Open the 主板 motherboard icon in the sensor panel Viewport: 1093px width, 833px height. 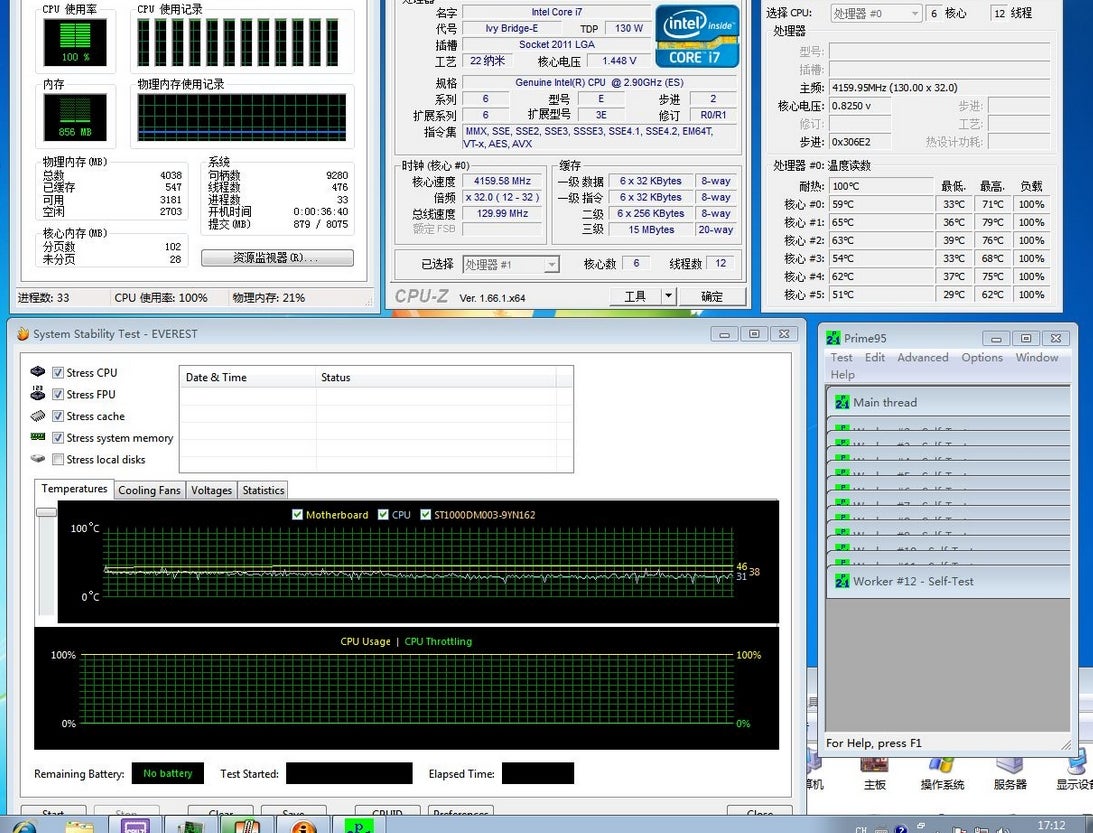coord(874,766)
